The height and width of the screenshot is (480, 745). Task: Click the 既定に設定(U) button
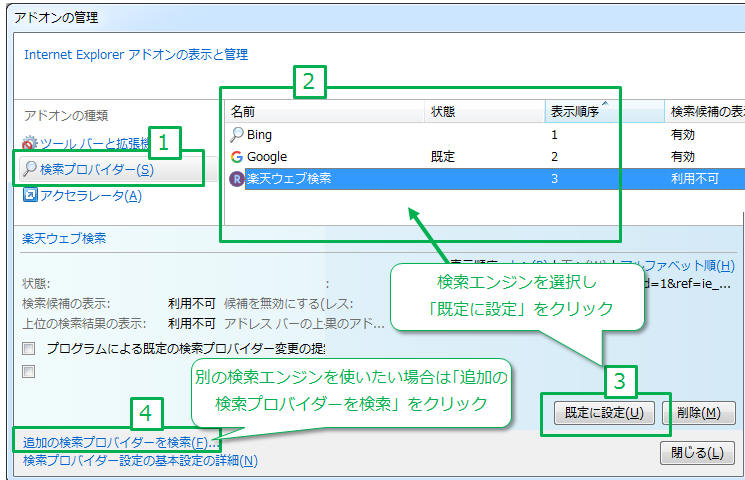point(604,413)
